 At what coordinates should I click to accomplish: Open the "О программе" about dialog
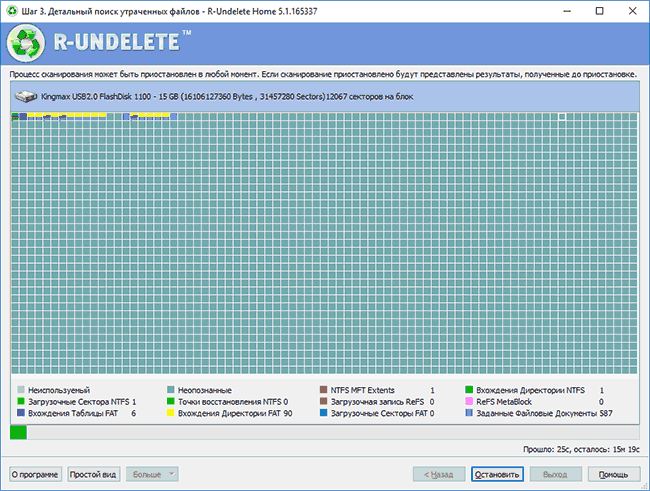35,474
